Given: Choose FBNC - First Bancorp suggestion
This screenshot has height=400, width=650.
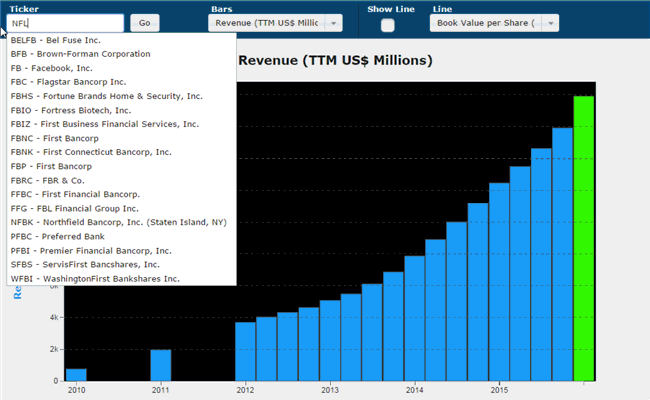Looking at the screenshot, I should click(121, 138).
